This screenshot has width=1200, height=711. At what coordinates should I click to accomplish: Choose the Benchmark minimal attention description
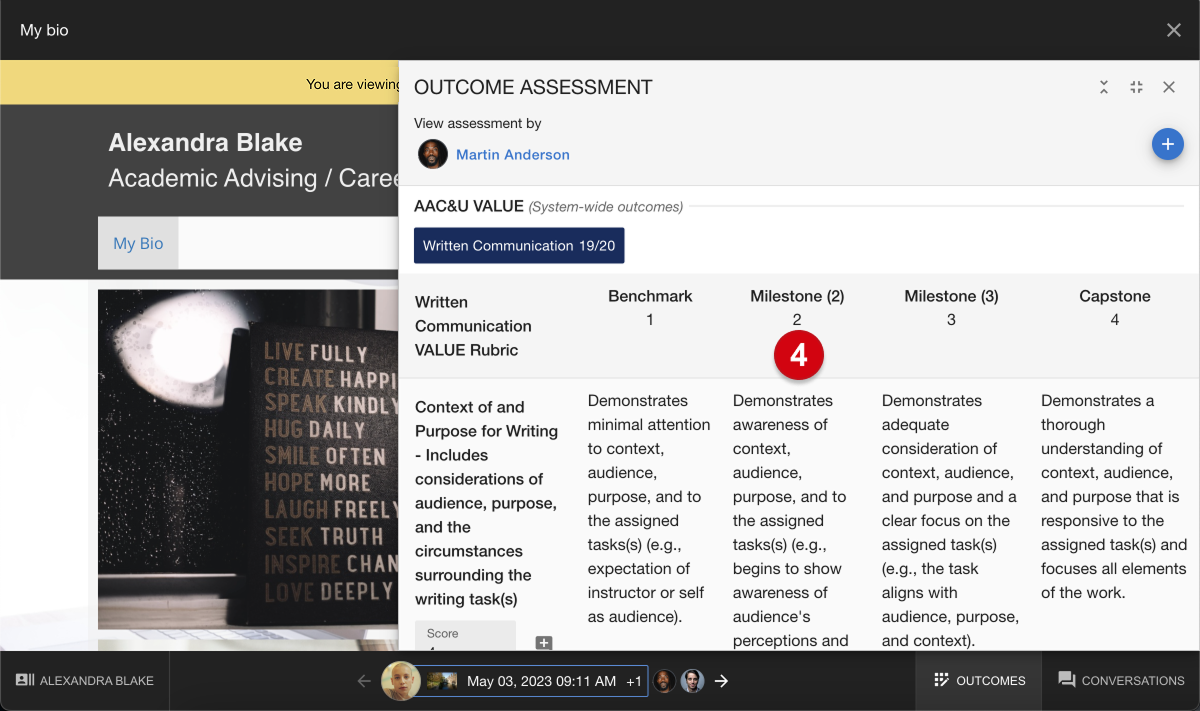(x=650, y=509)
